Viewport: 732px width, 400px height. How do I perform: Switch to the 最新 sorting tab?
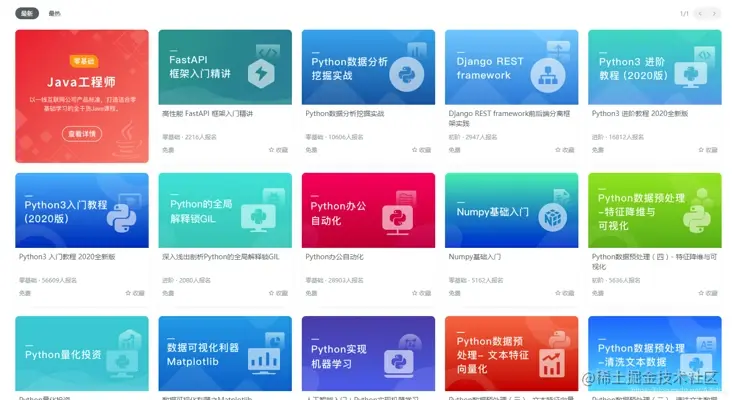[27, 14]
